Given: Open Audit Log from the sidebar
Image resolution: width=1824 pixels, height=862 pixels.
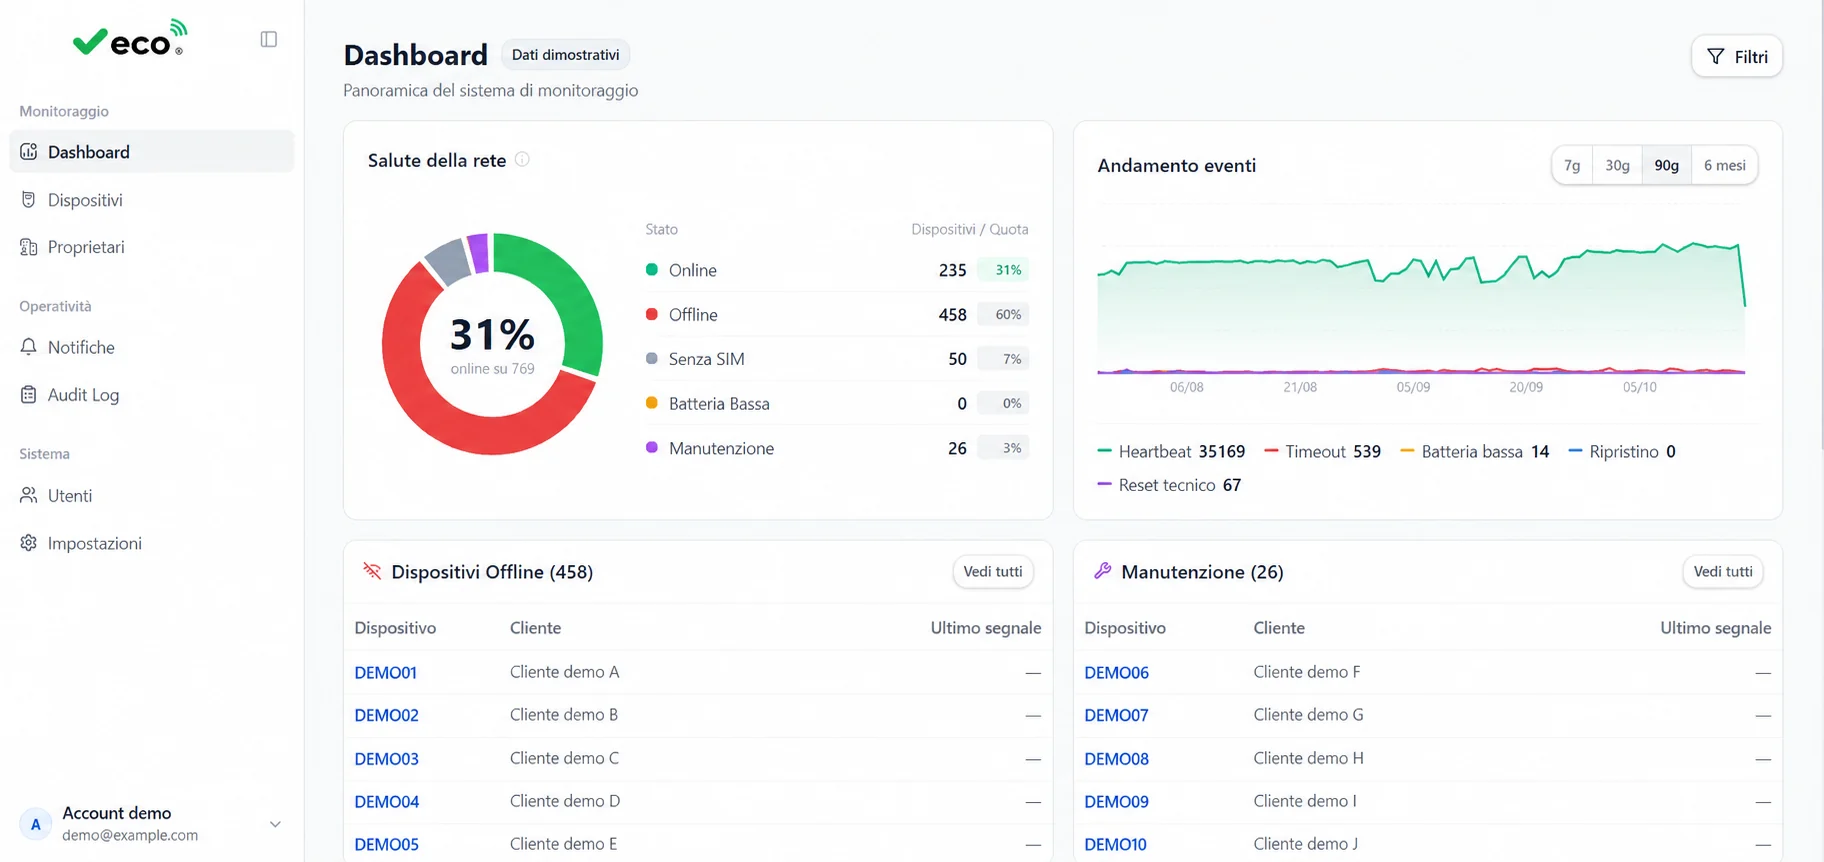Looking at the screenshot, I should pyautogui.click(x=152, y=395).
